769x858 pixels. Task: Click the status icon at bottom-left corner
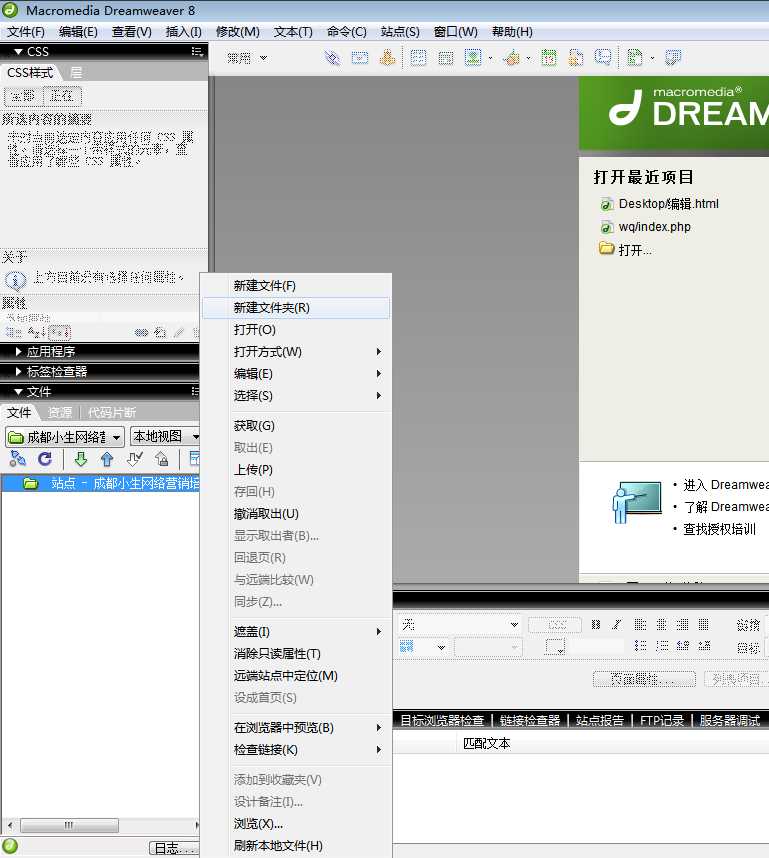tap(10, 847)
